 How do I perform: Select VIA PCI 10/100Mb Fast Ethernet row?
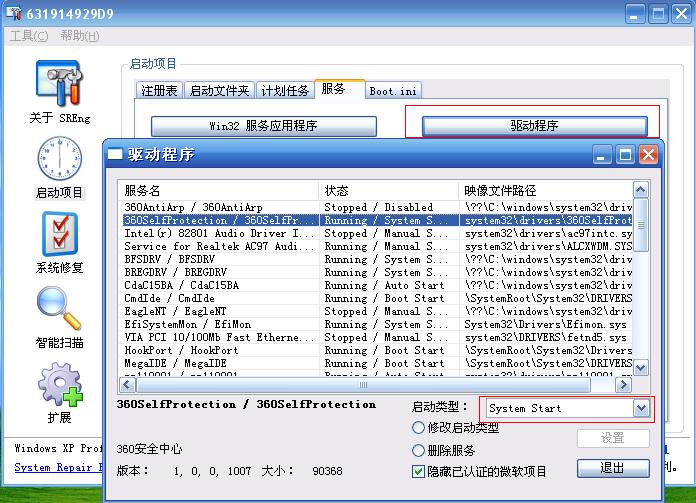(377, 337)
